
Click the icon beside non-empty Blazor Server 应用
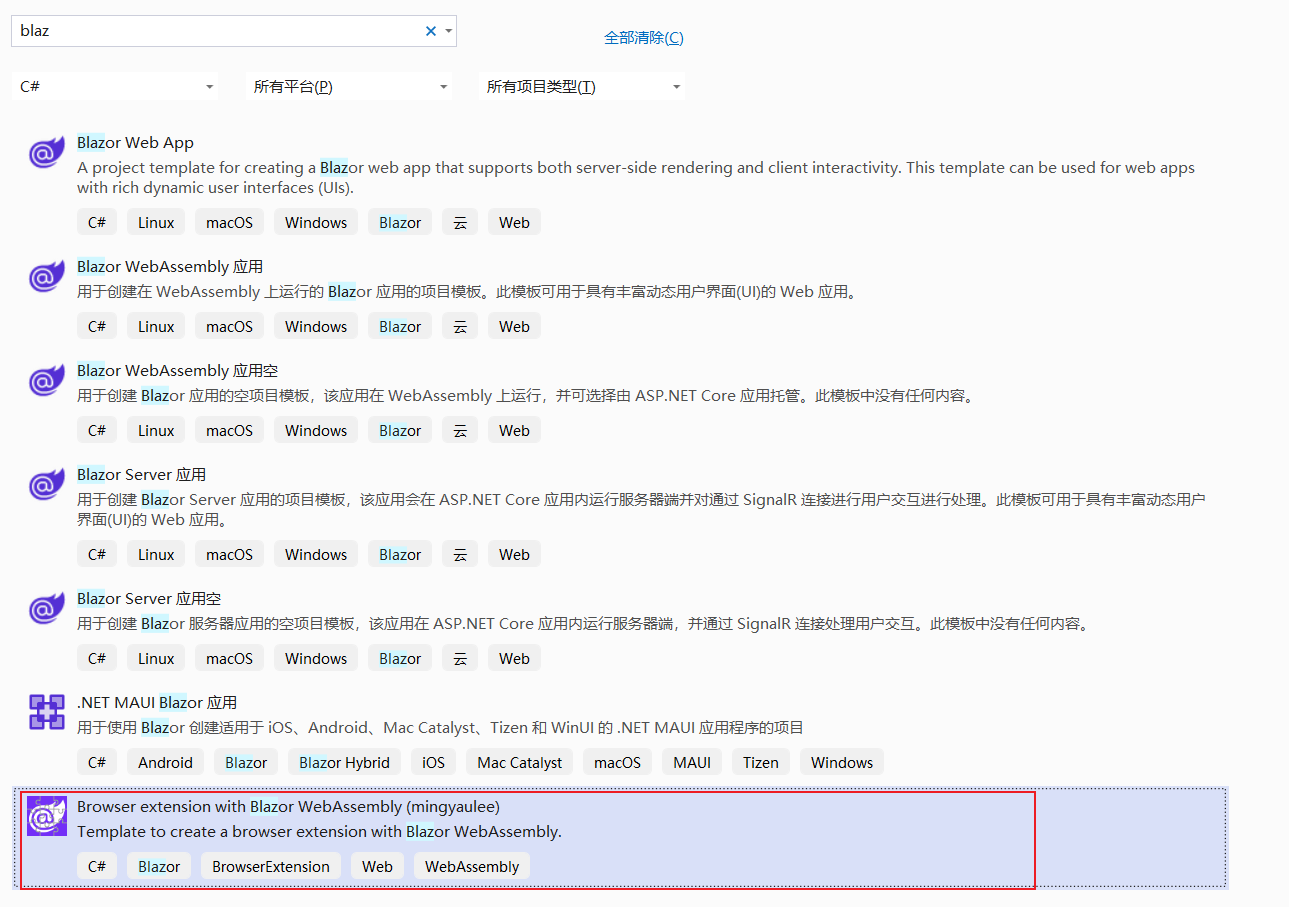tap(47, 485)
